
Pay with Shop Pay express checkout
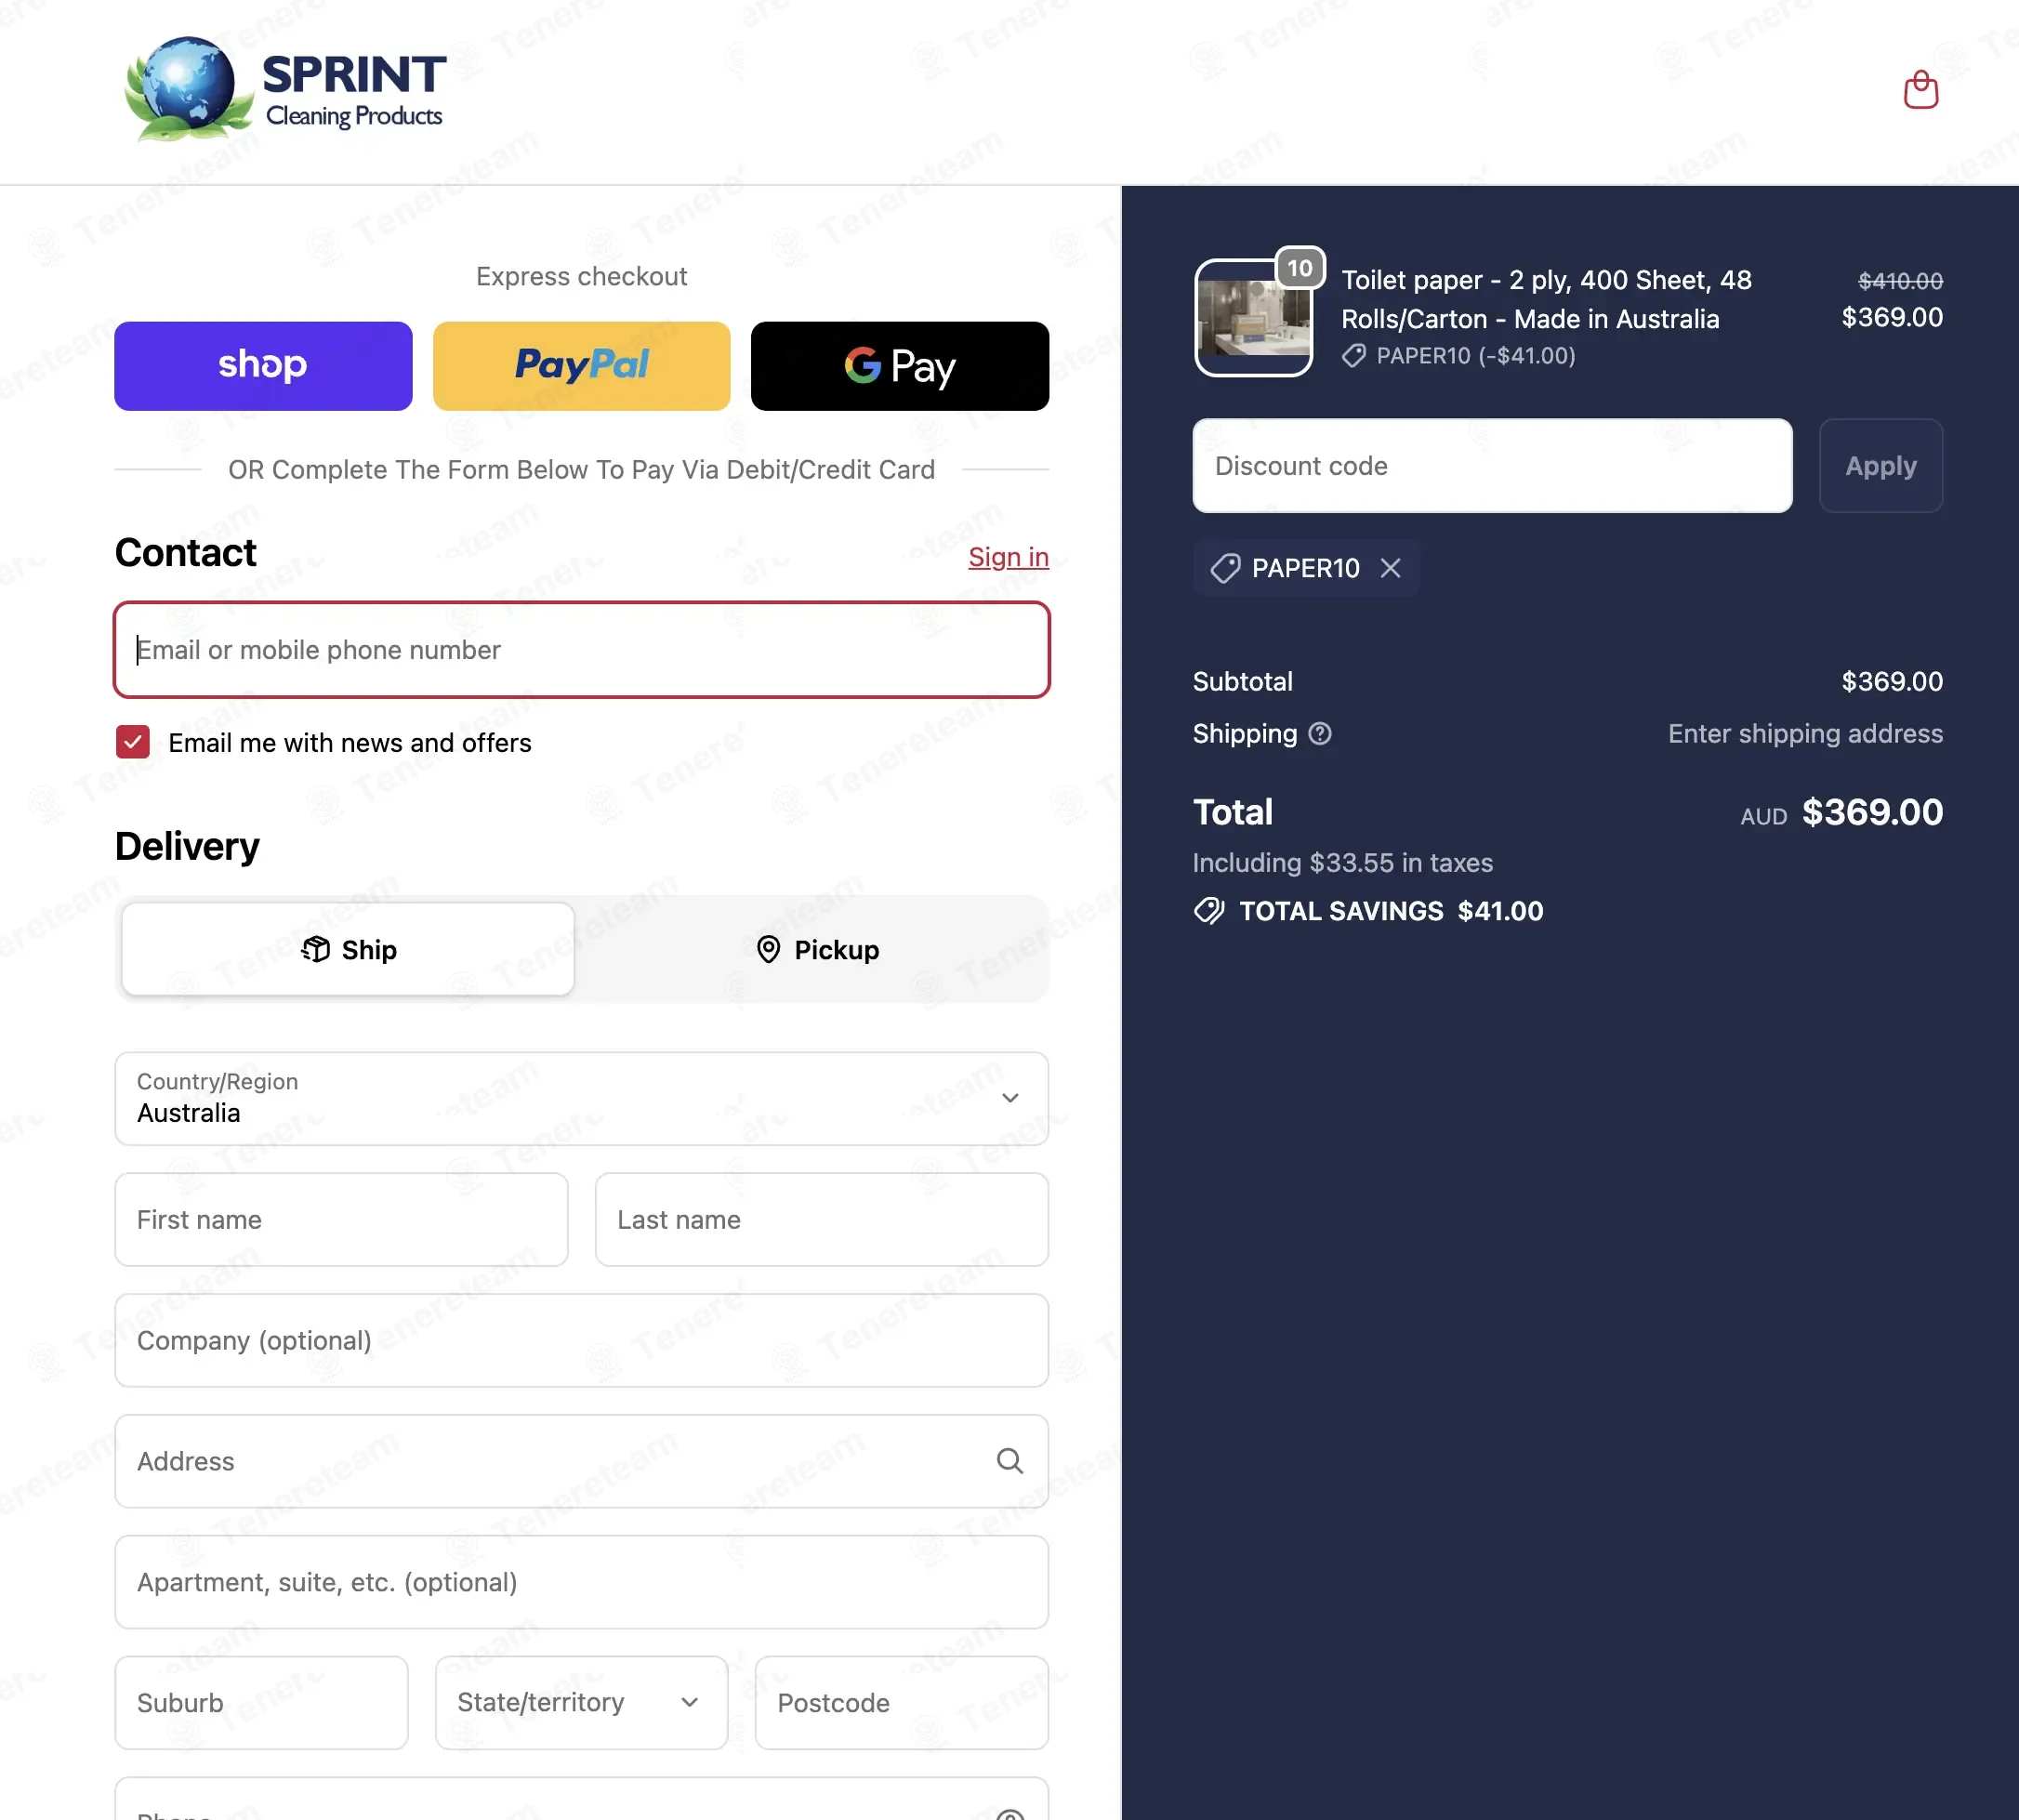[x=263, y=365]
